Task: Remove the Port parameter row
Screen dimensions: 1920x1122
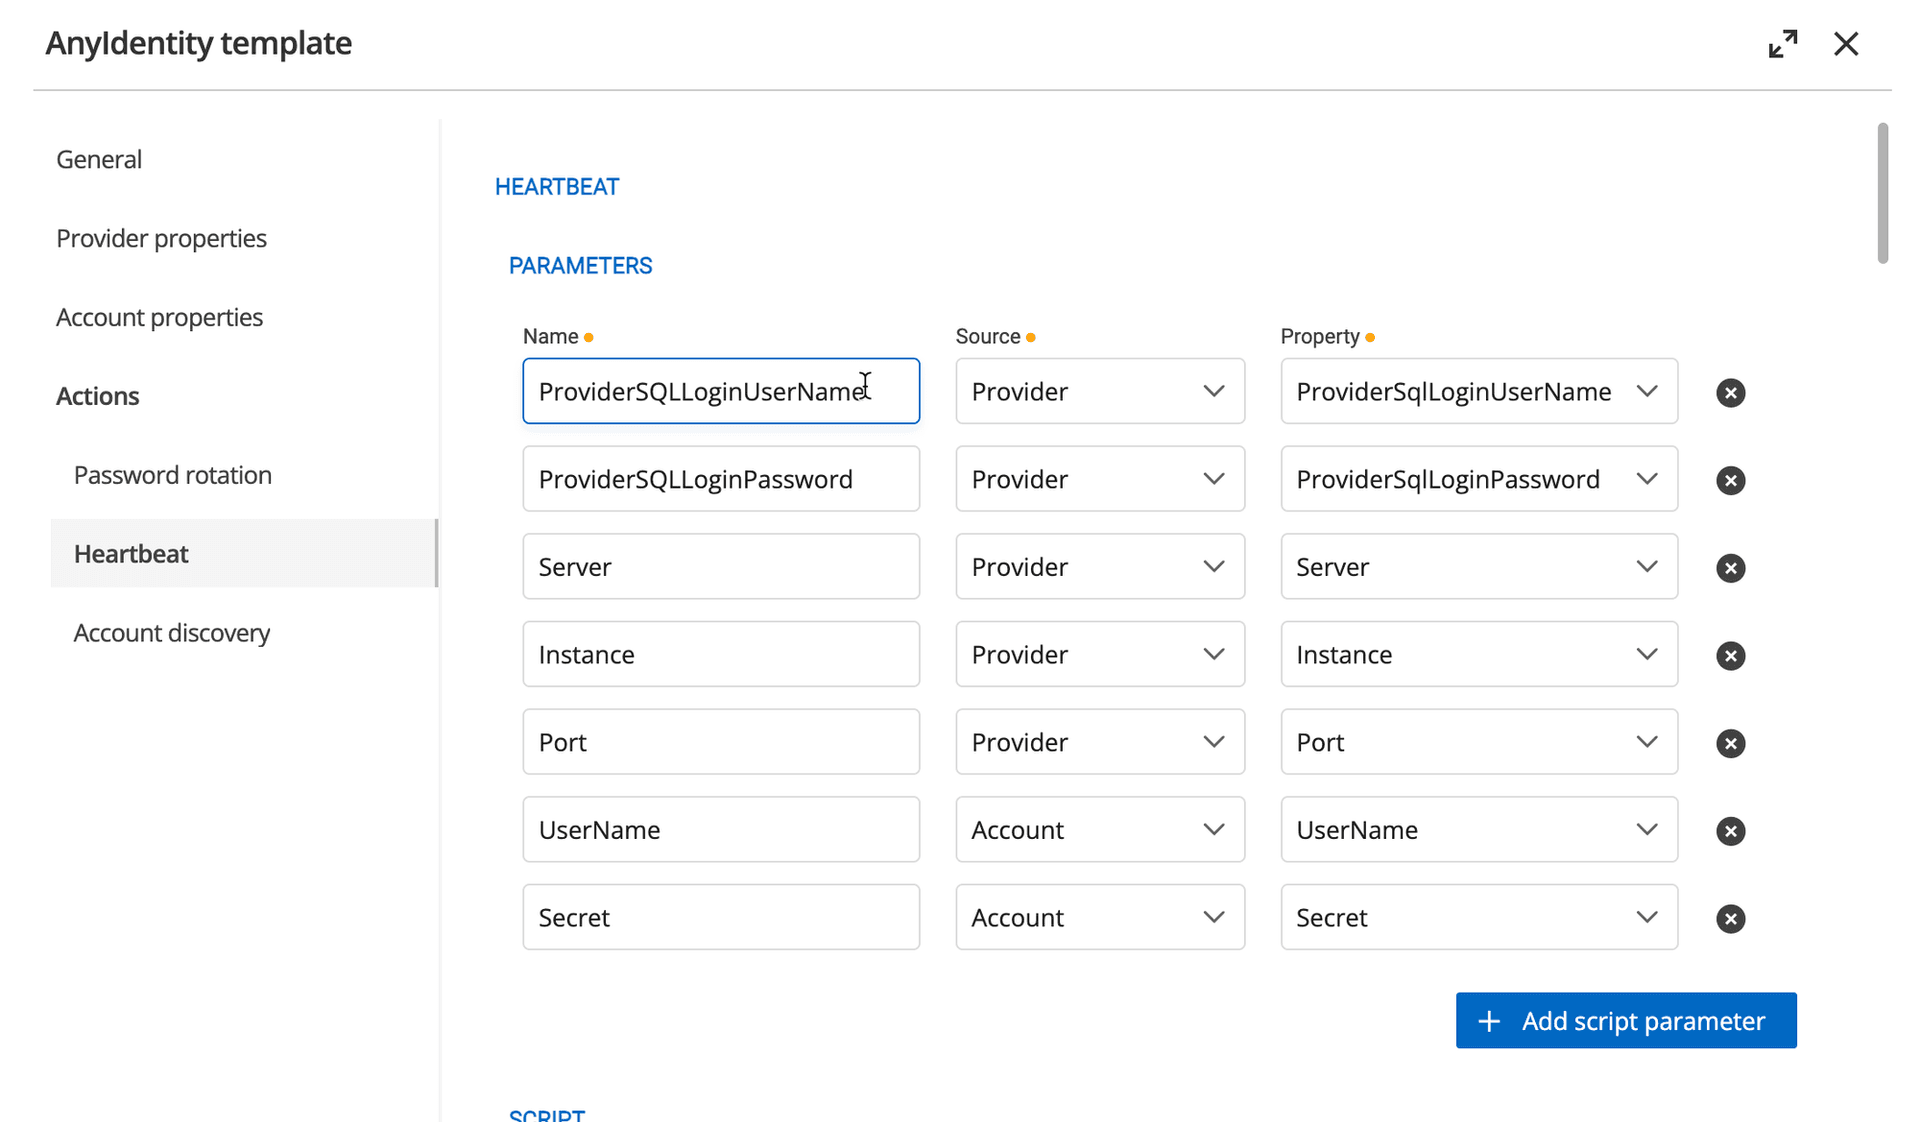Action: click(x=1730, y=744)
